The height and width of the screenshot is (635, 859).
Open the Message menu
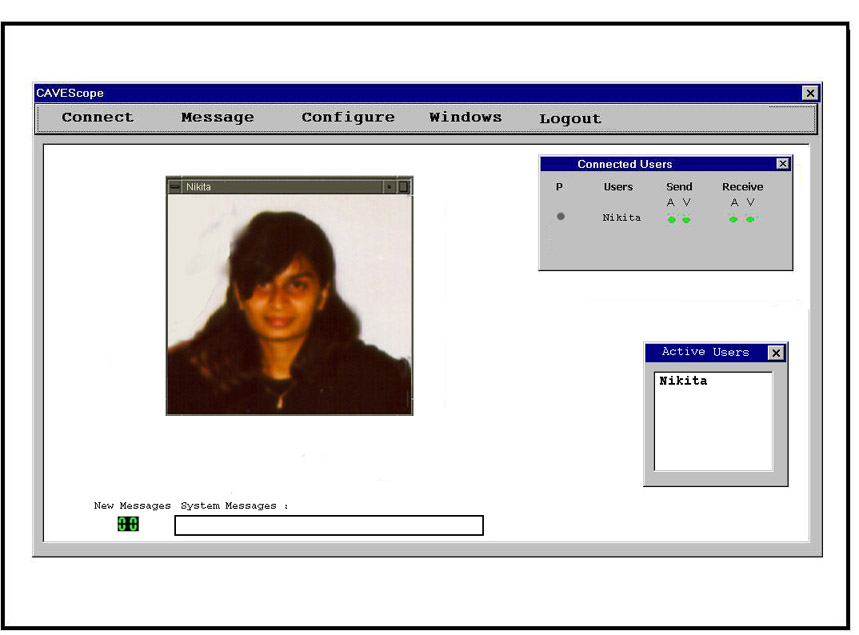(x=217, y=117)
